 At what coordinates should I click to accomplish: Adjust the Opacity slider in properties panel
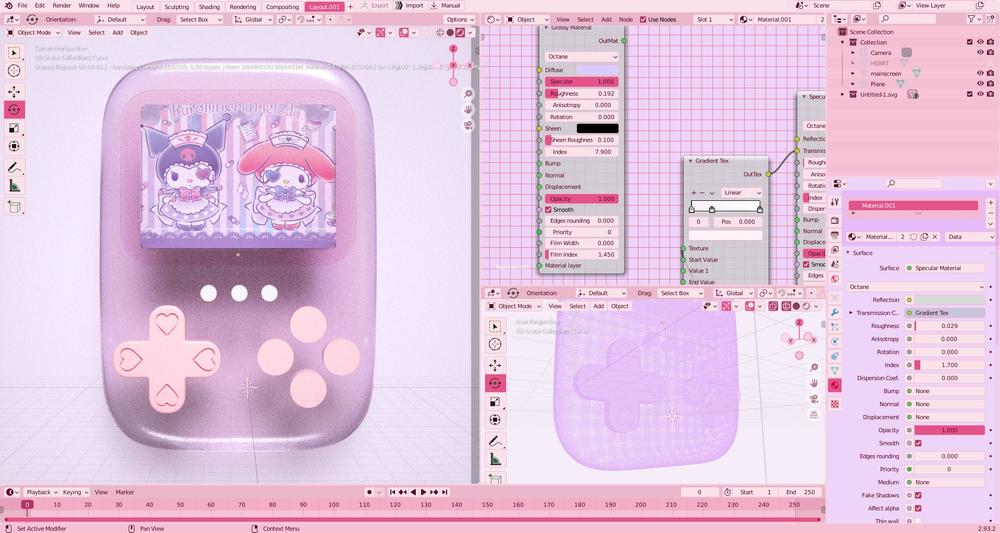click(950, 430)
